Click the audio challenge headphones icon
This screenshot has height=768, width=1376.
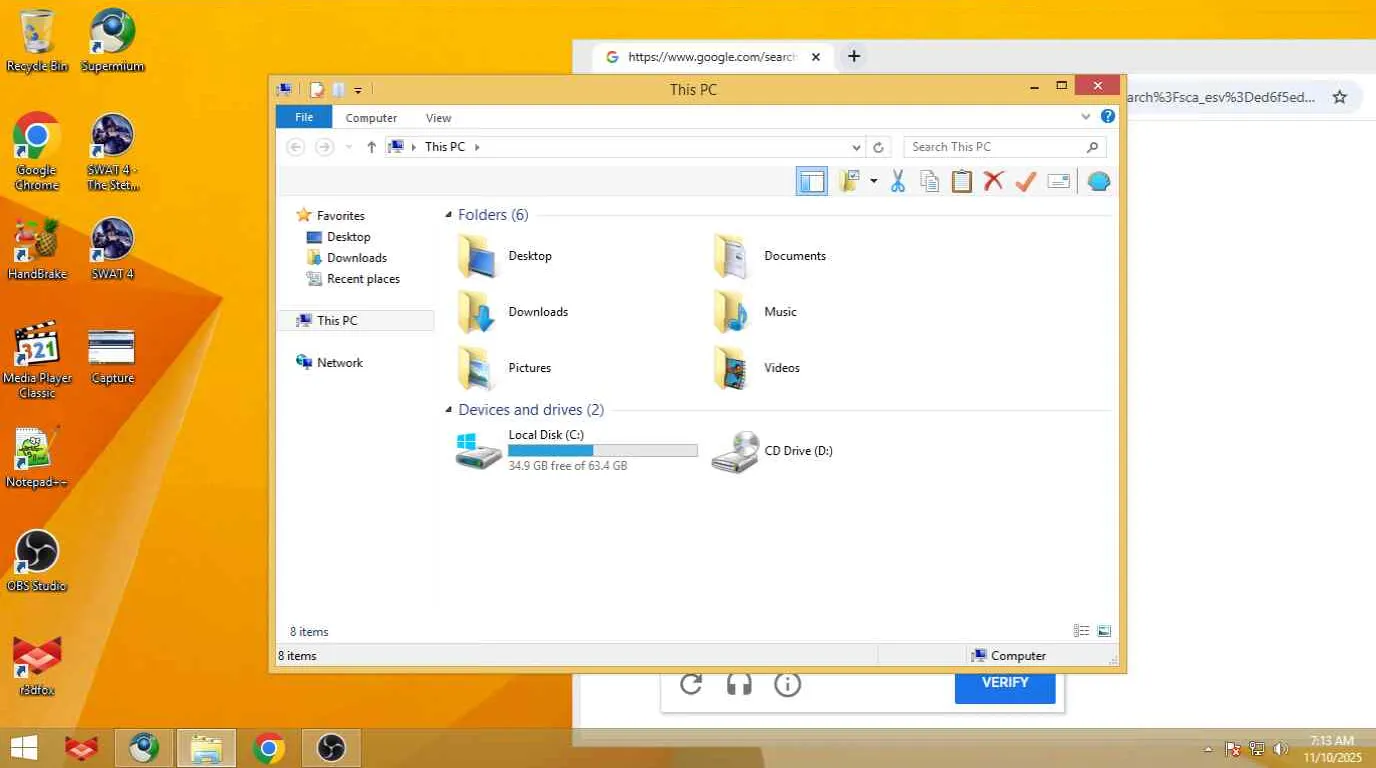tap(739, 684)
